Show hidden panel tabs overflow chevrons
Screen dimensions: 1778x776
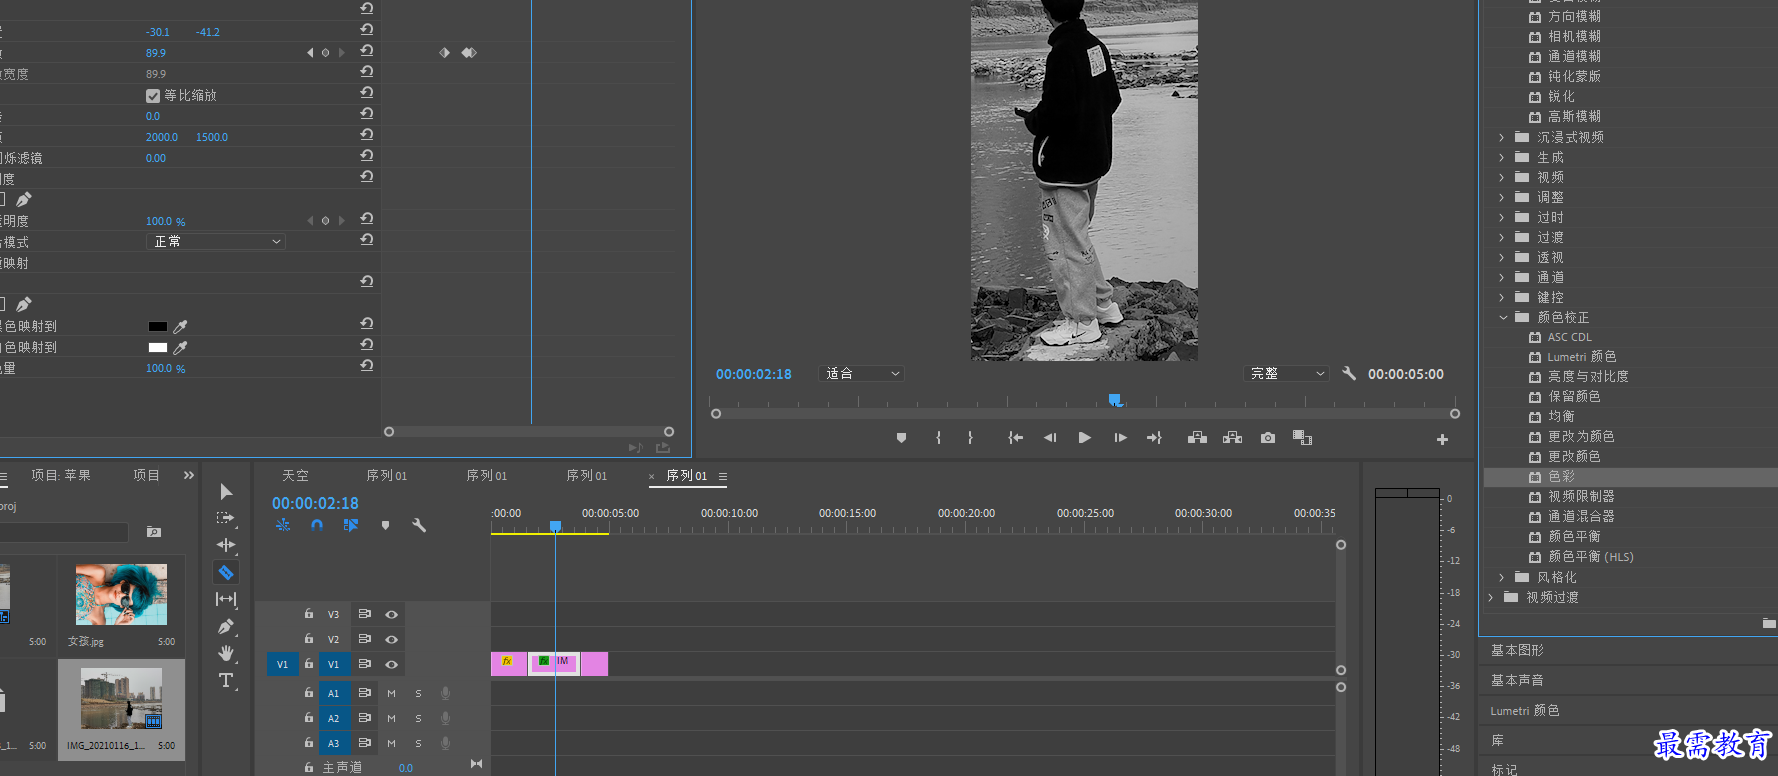point(189,476)
